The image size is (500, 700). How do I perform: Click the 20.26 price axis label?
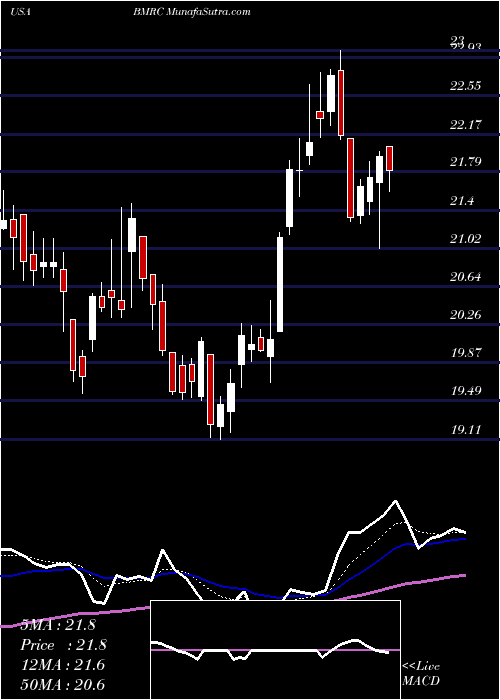(466, 315)
